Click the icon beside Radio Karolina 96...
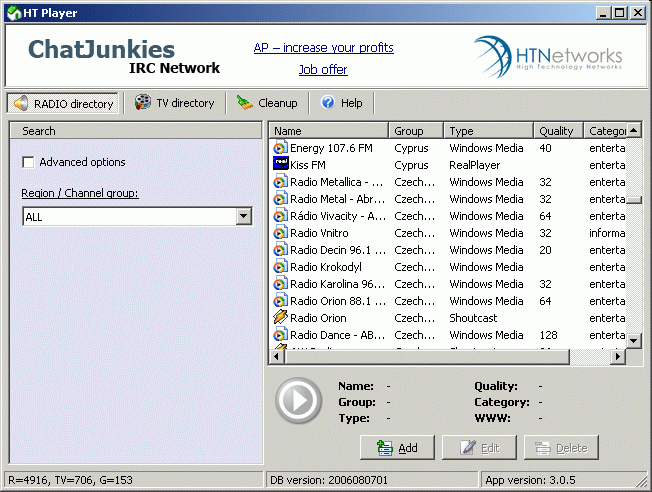Image resolution: width=652 pixels, height=492 pixels. (280, 284)
